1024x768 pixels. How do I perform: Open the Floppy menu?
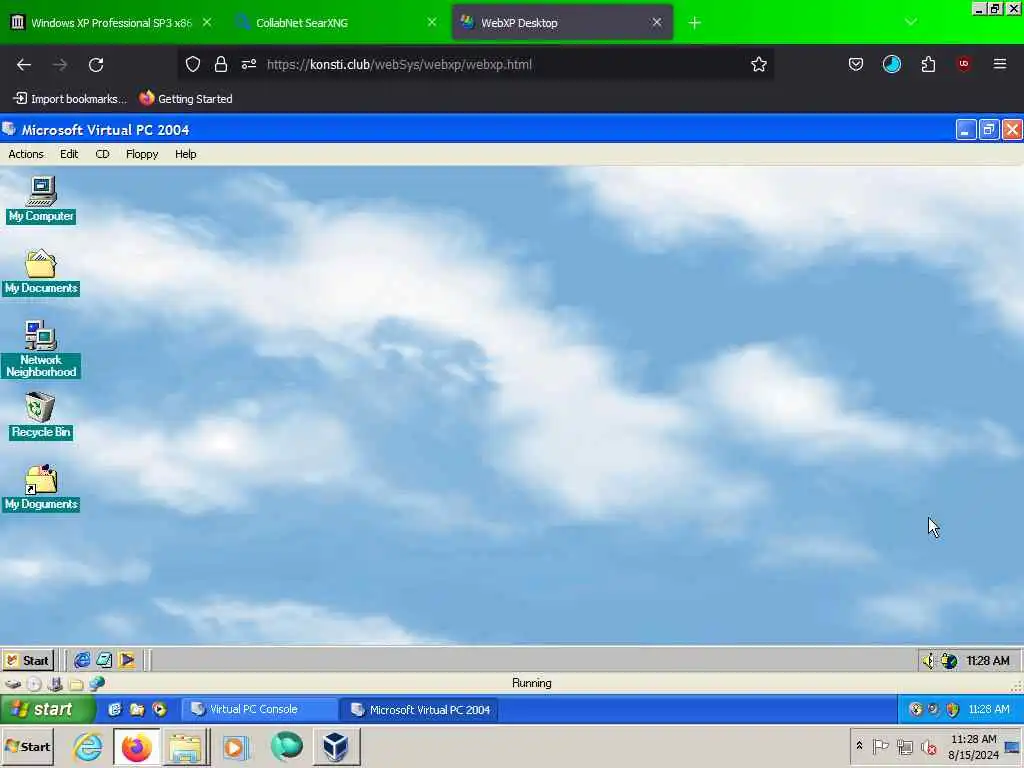[142, 154]
